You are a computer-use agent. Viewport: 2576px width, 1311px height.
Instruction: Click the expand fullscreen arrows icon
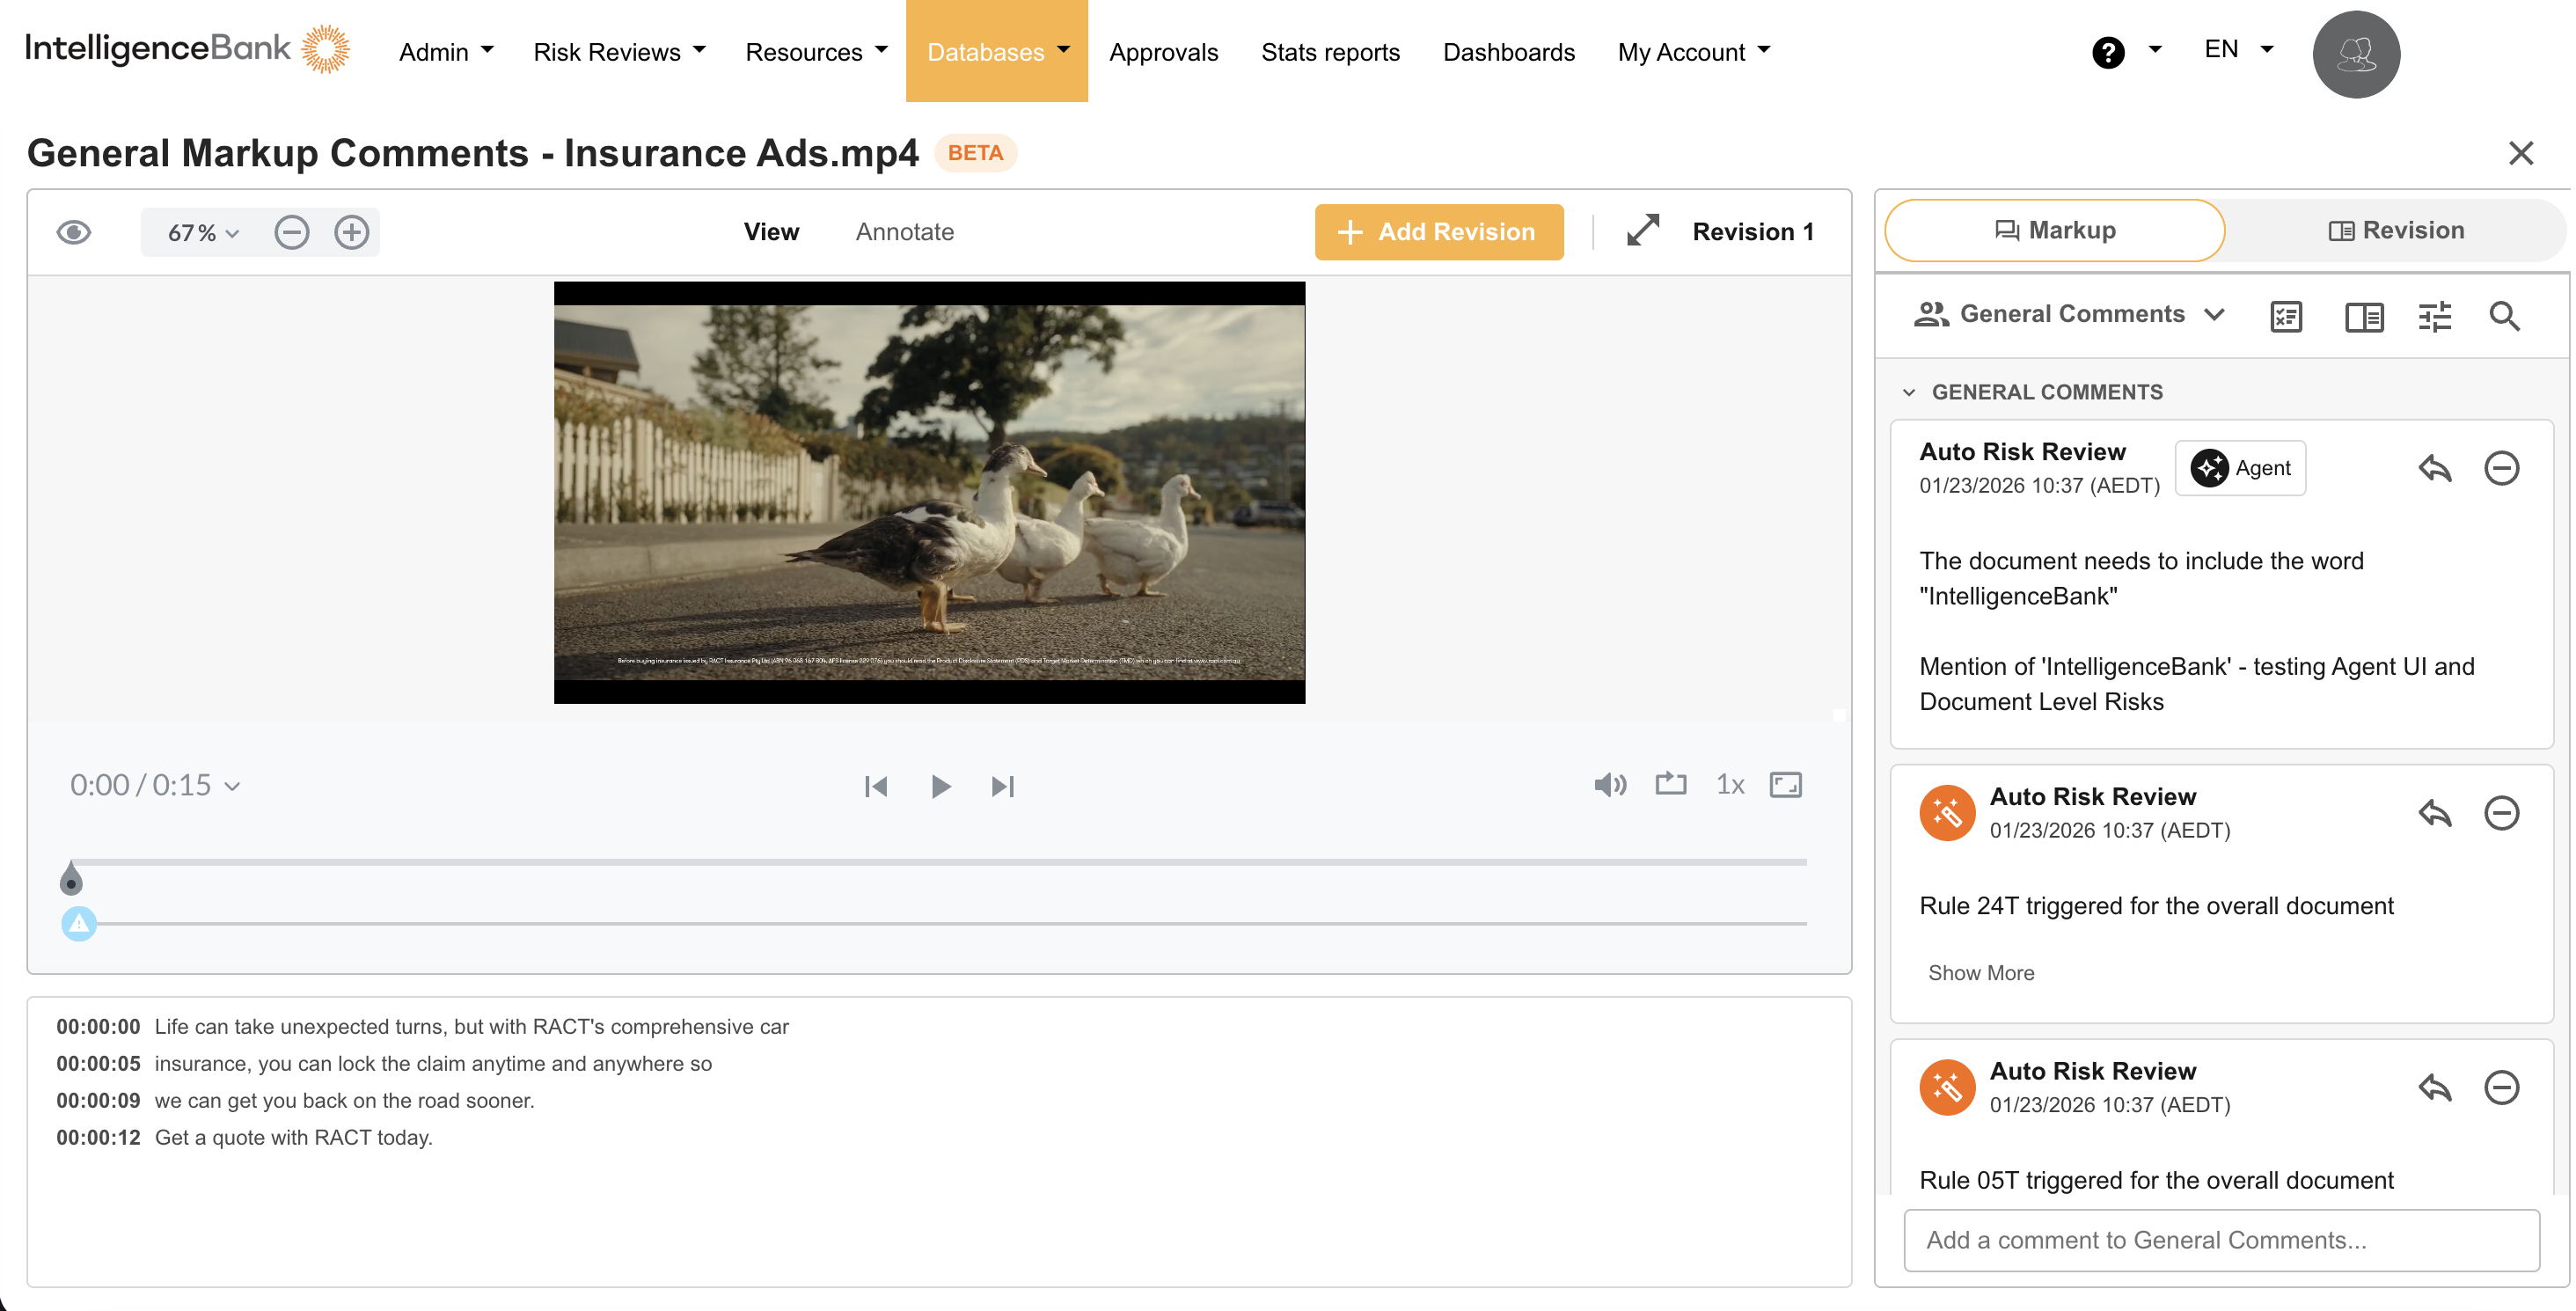click(1643, 231)
